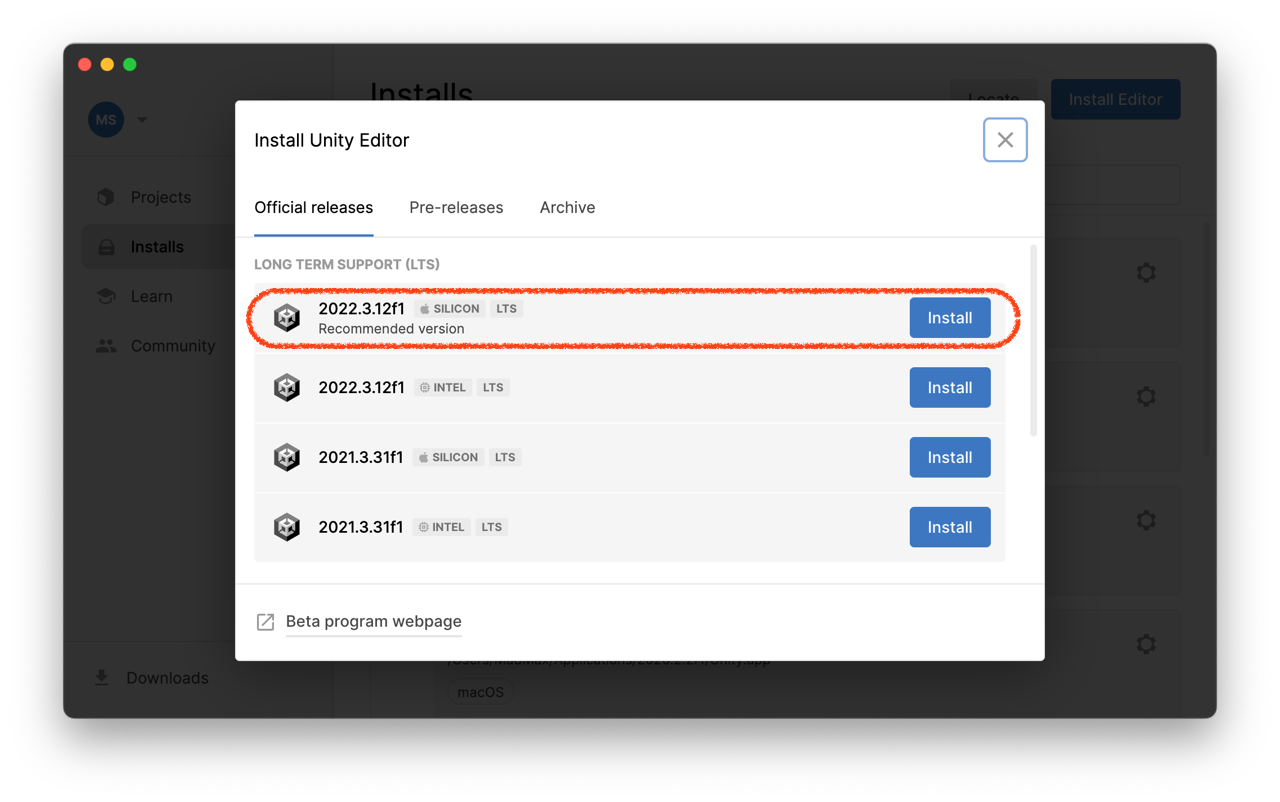Click LTS badge in 2021.3.31f1 Silicon row
Viewport: 1280px width, 802px height.
coord(505,458)
